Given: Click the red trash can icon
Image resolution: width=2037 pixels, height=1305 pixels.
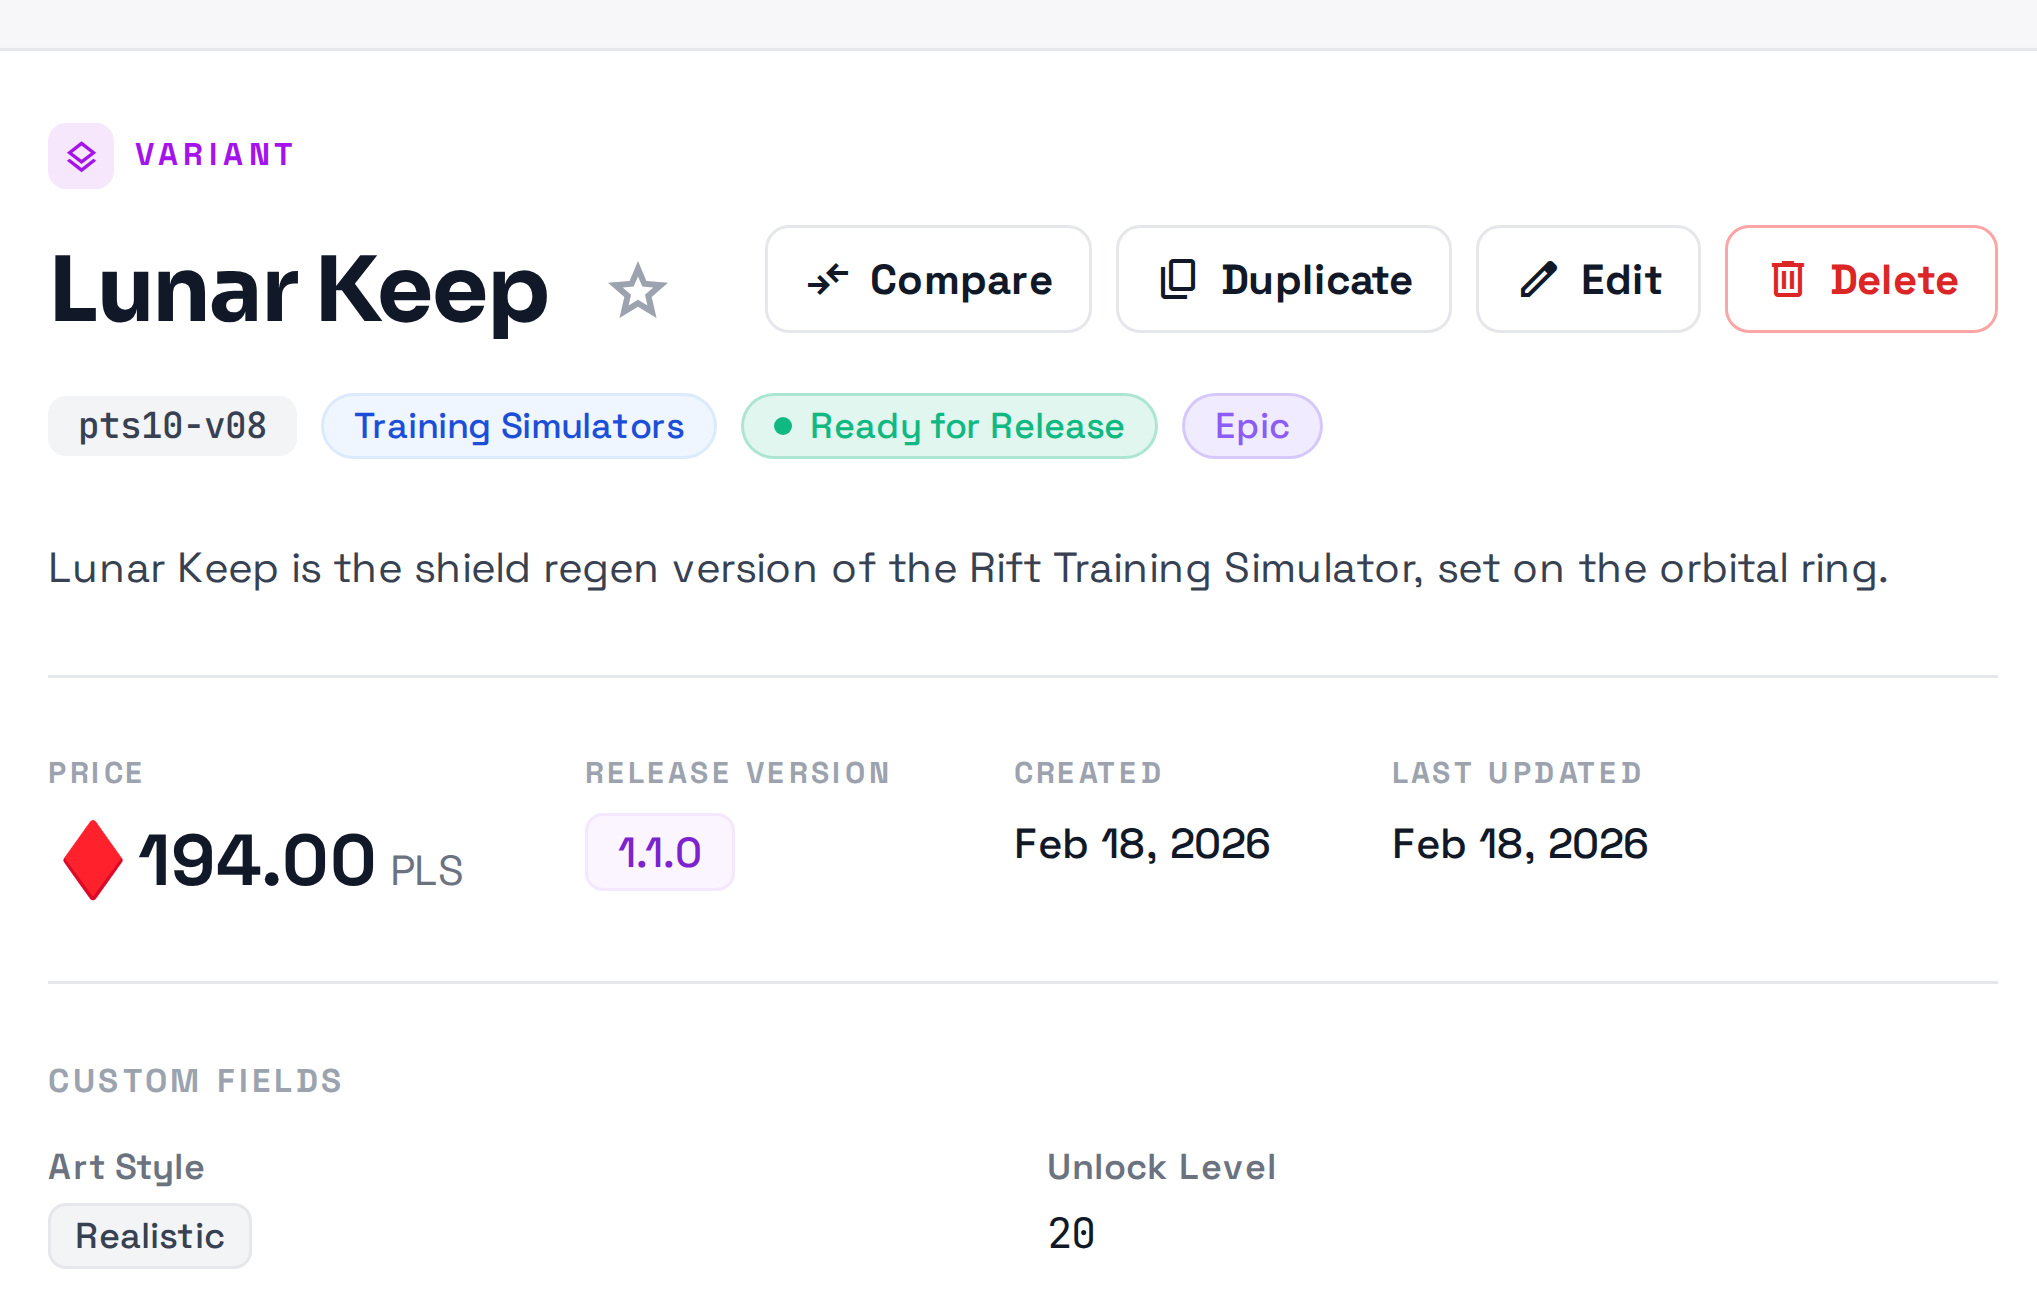Looking at the screenshot, I should pos(1788,280).
